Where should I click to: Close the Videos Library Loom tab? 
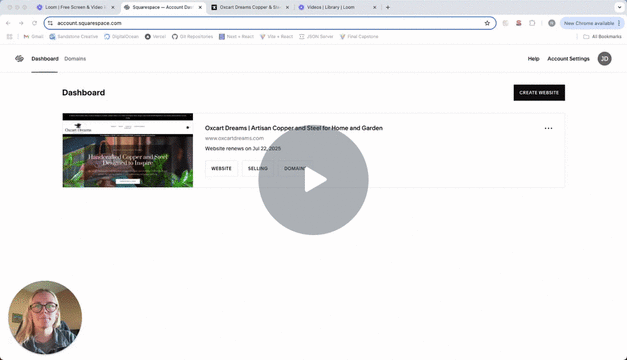coord(375,7)
